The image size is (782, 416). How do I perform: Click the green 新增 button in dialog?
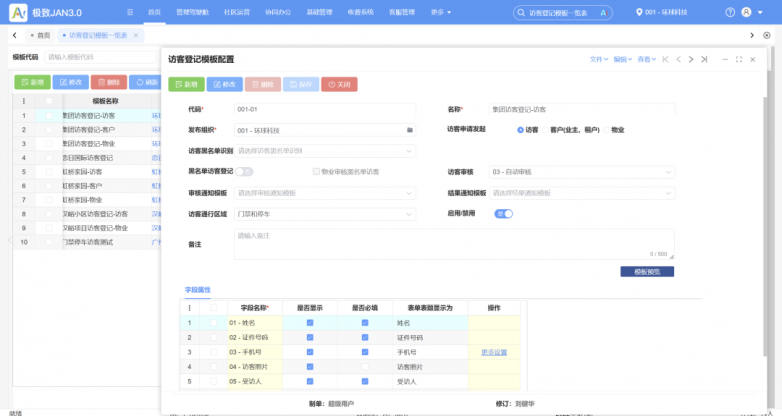[185, 84]
